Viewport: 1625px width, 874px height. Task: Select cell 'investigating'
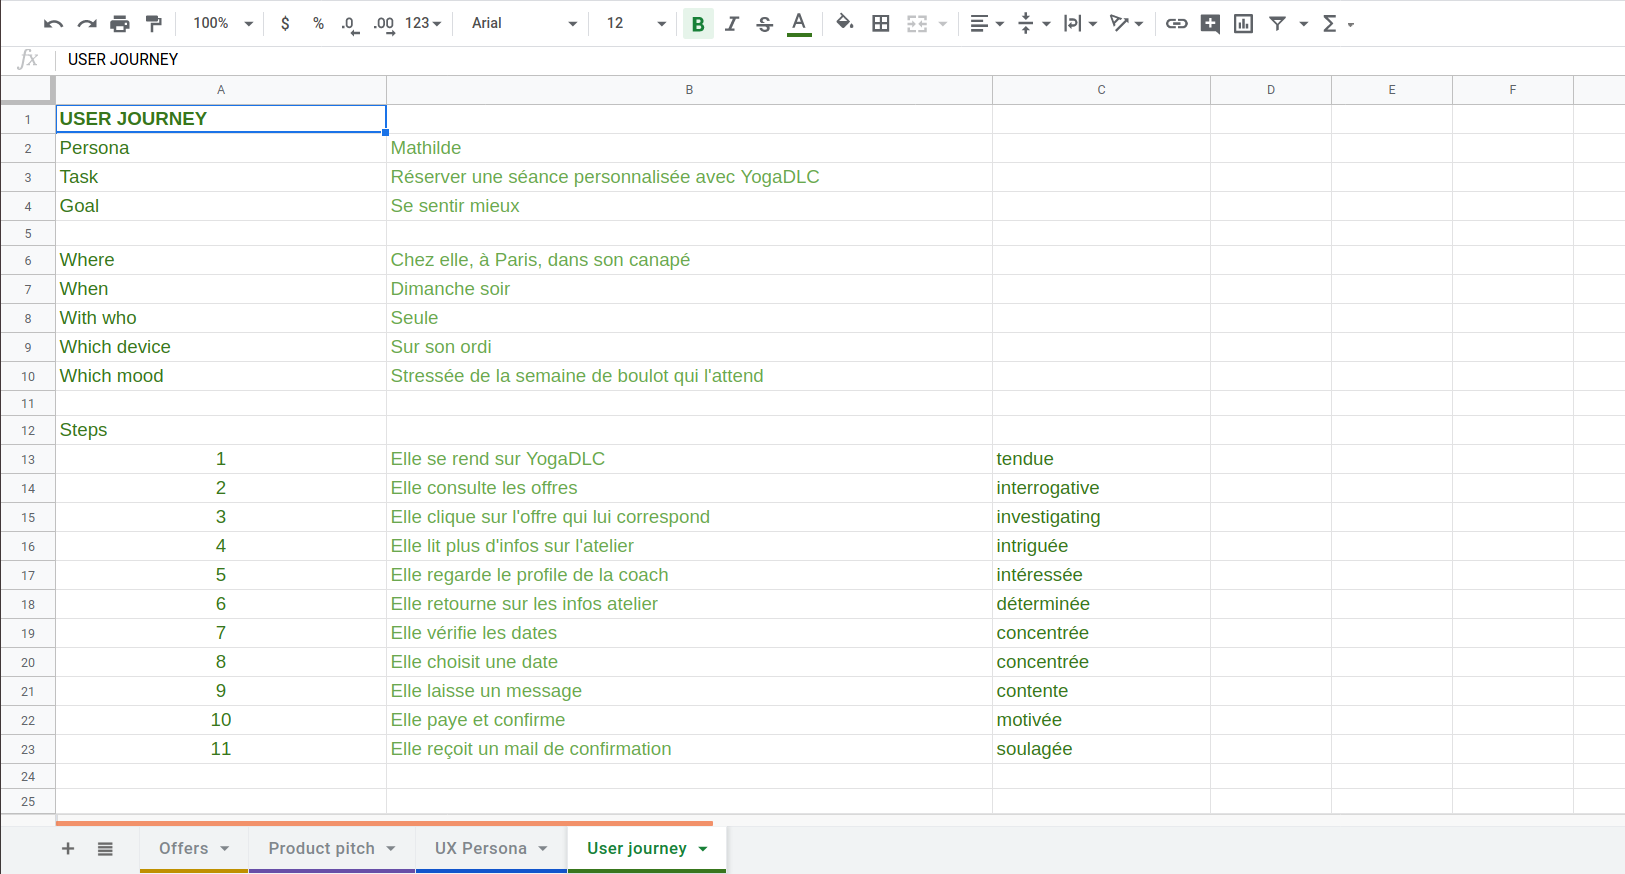point(1101,517)
